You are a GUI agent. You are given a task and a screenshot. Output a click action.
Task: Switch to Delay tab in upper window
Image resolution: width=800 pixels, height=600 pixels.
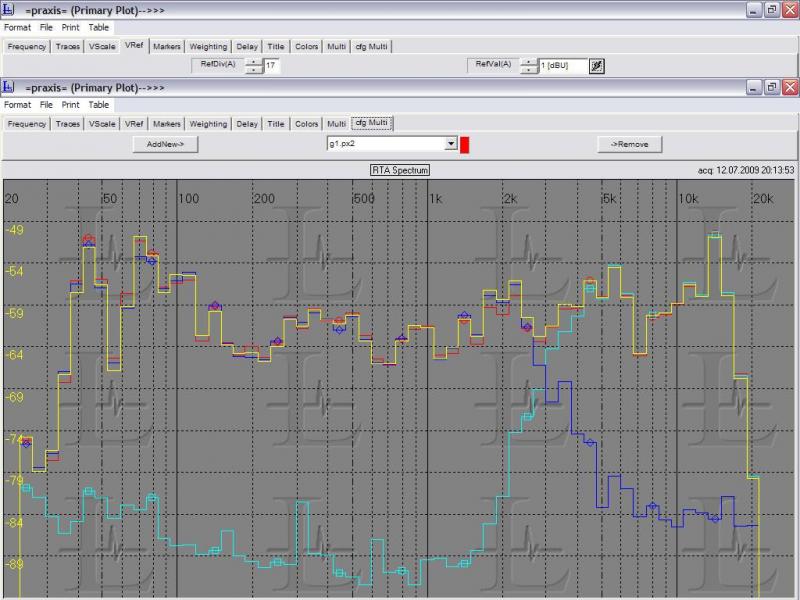click(247, 46)
